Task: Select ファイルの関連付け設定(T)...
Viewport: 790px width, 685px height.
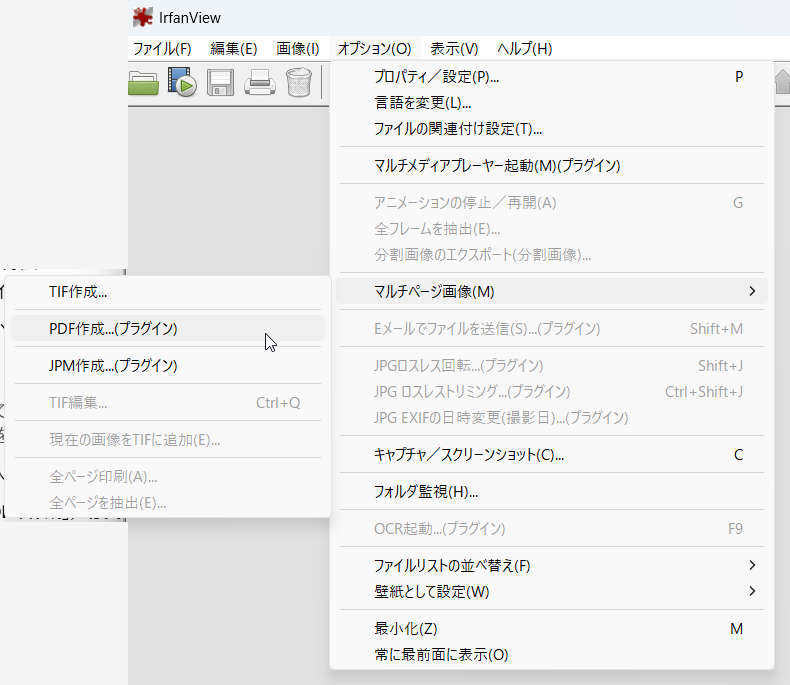Action: point(552,129)
